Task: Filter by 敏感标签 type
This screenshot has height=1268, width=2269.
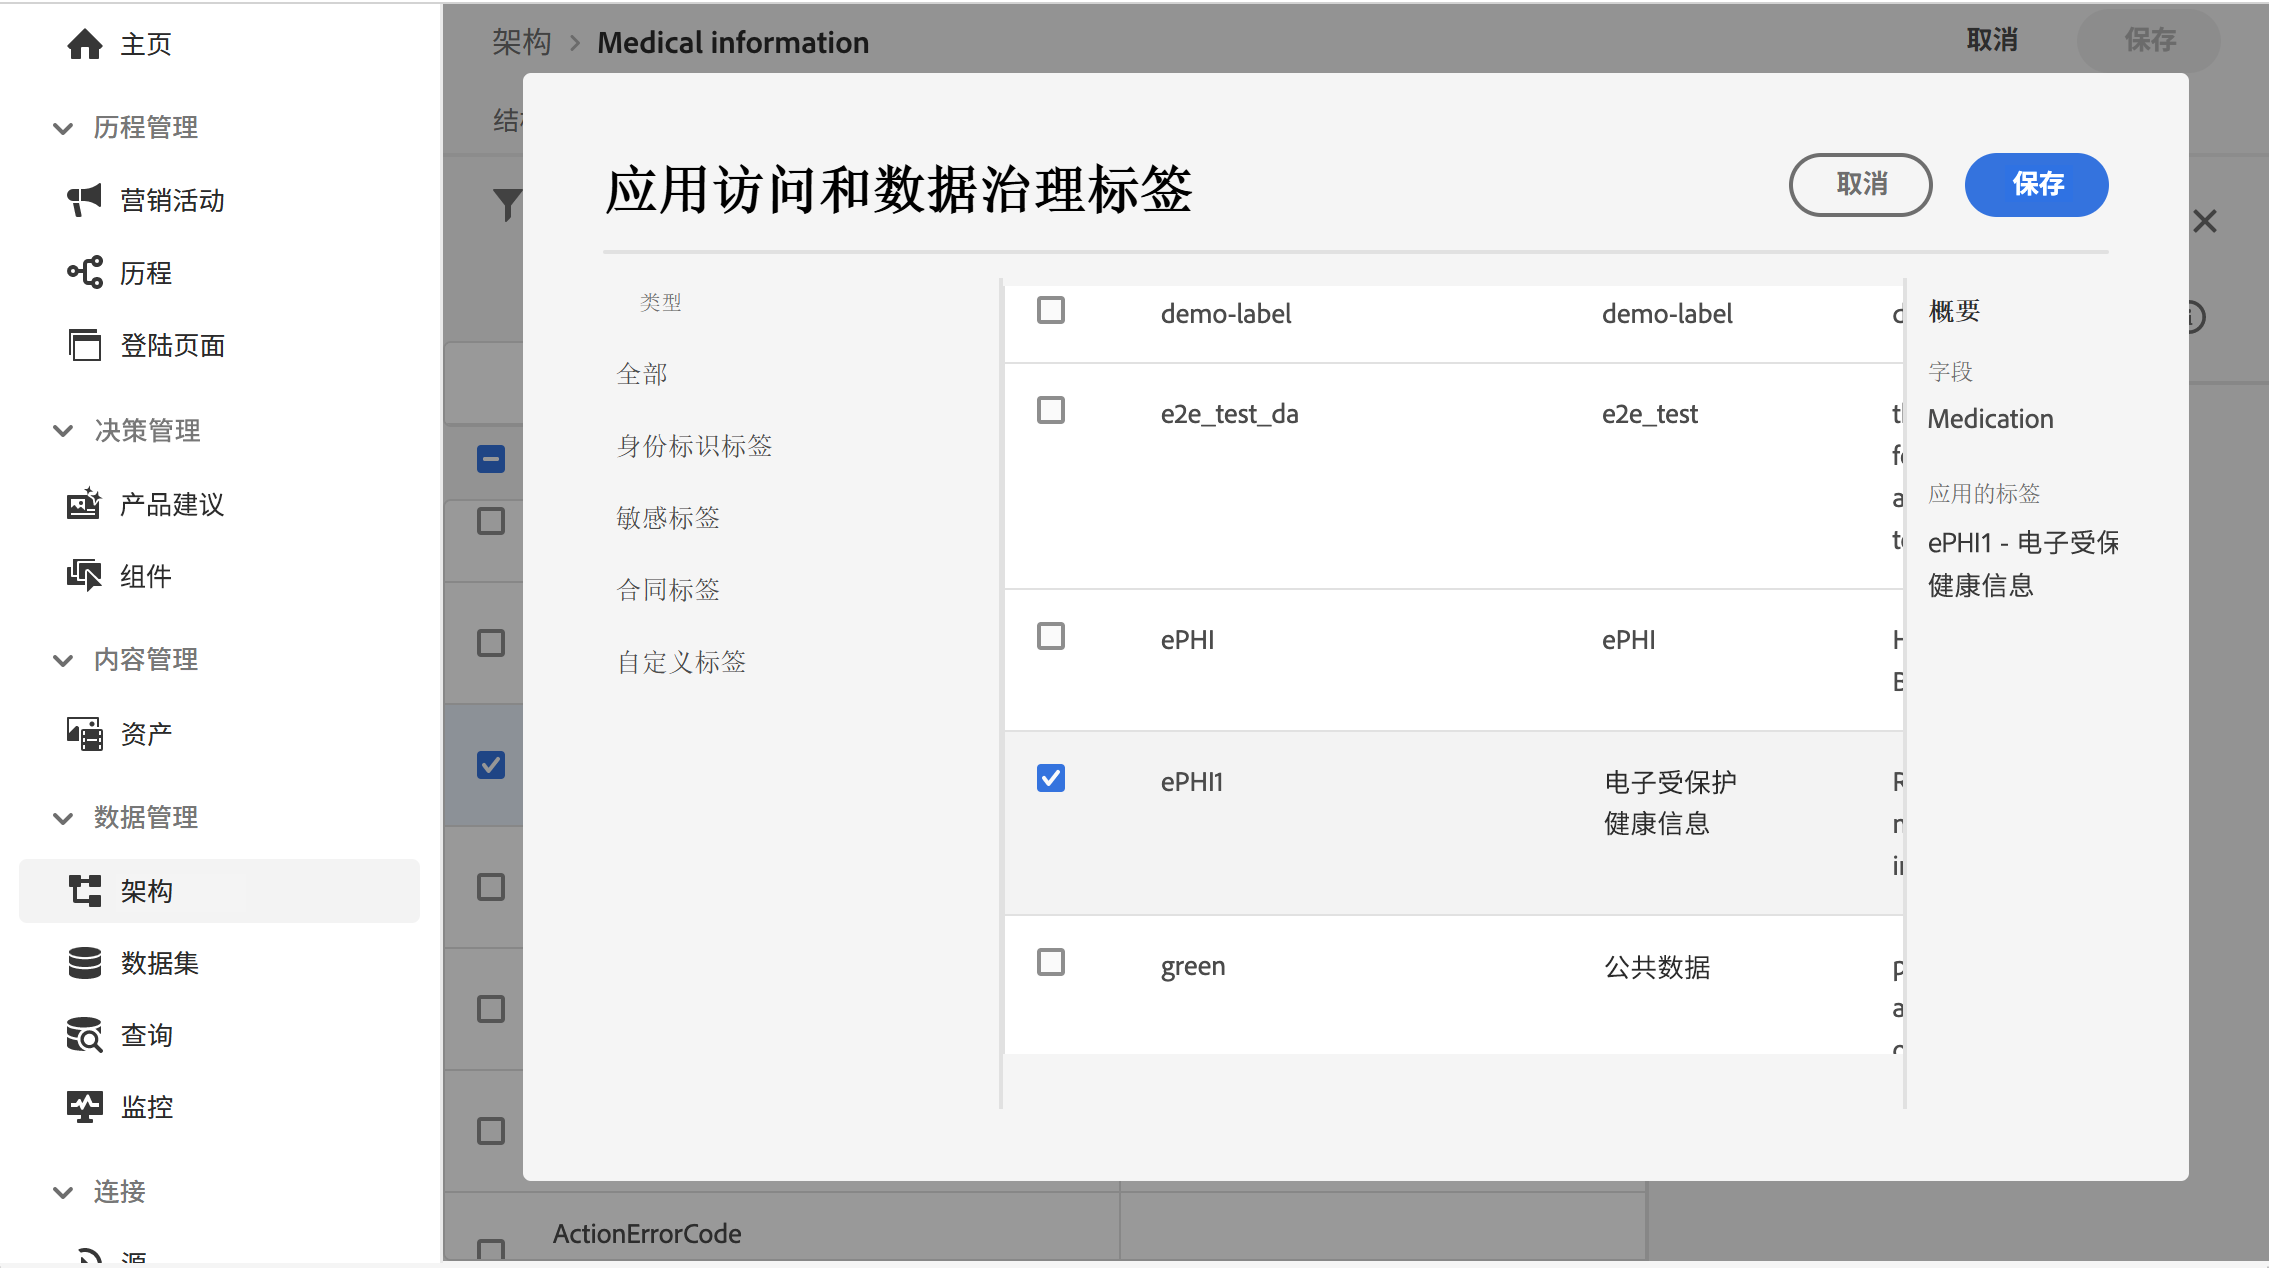Action: click(x=668, y=518)
